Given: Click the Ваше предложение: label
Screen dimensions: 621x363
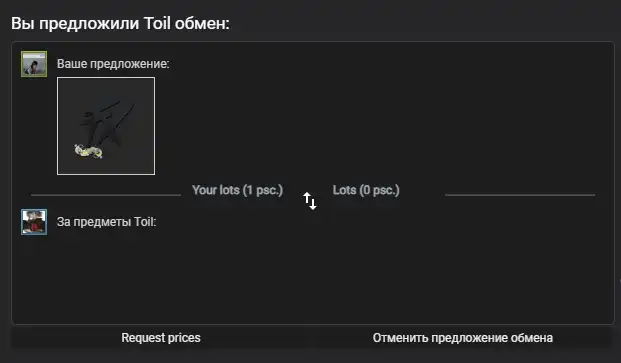Looking at the screenshot, I should click(x=113, y=64).
